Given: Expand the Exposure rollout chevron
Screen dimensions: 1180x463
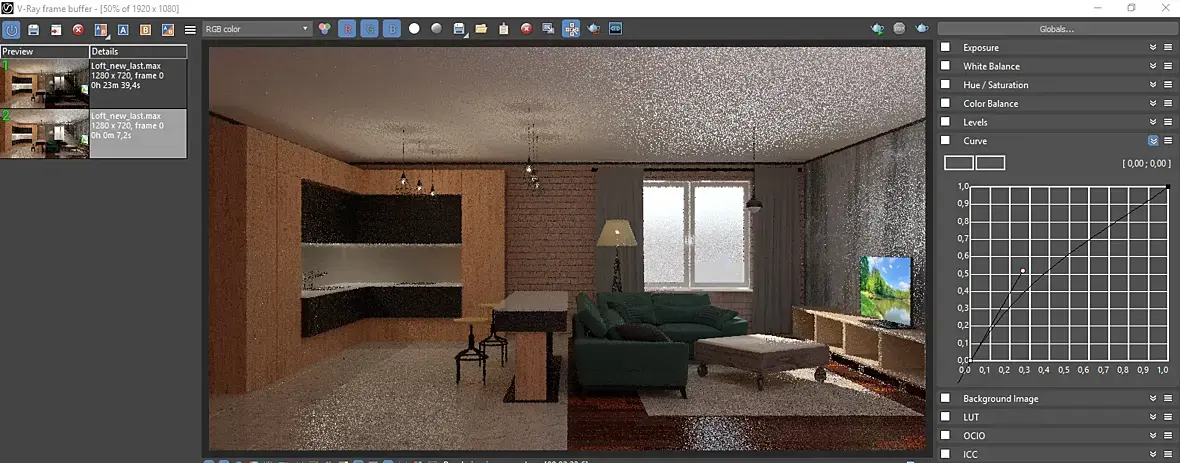Looking at the screenshot, I should point(1153,47).
